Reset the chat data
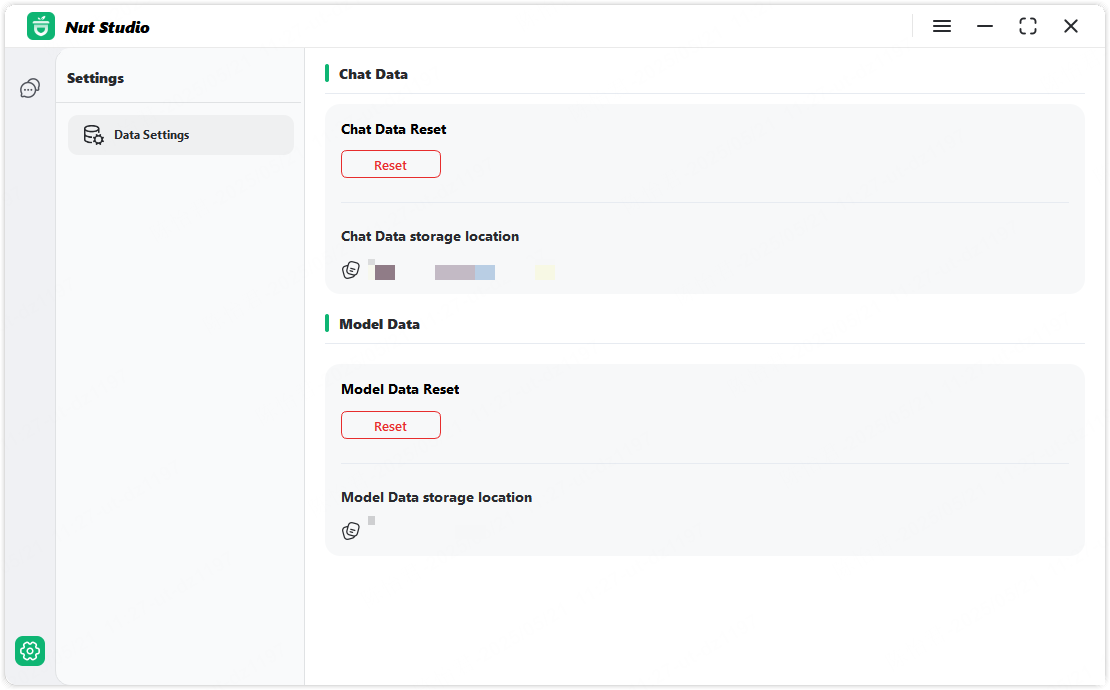This screenshot has height=690, width=1110. (391, 164)
